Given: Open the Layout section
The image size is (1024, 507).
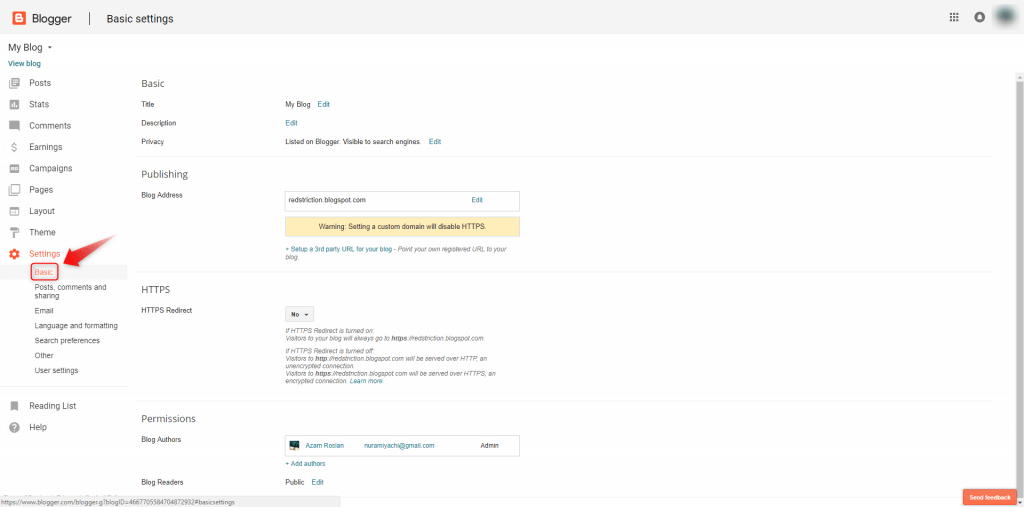Looking at the screenshot, I should click(42, 211).
